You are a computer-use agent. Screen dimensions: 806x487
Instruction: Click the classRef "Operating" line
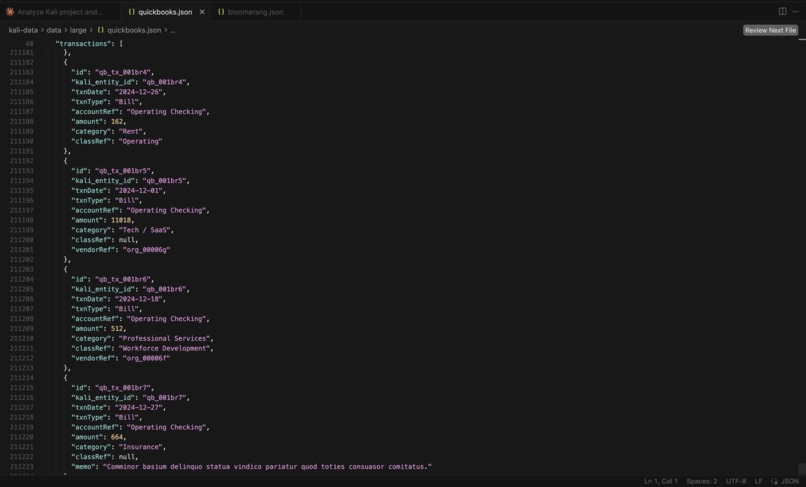point(116,141)
